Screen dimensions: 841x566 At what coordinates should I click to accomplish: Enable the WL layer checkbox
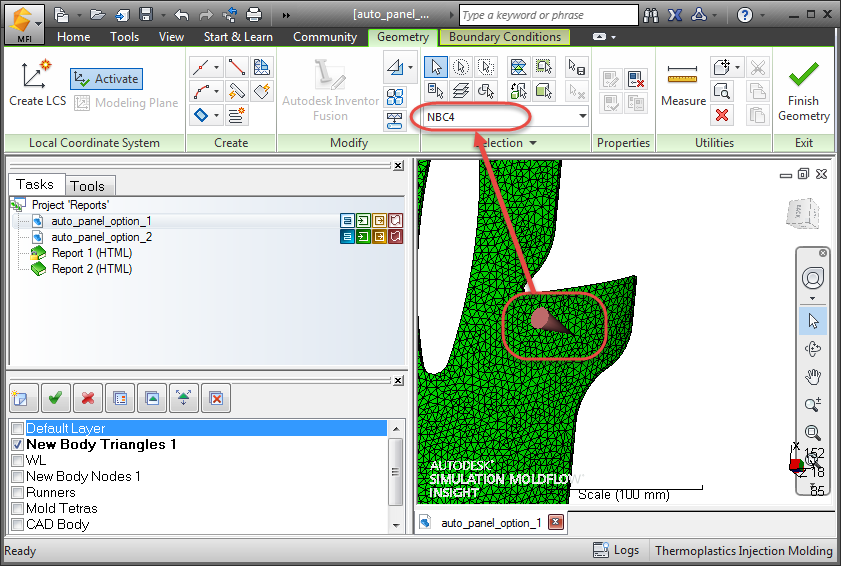point(18,460)
